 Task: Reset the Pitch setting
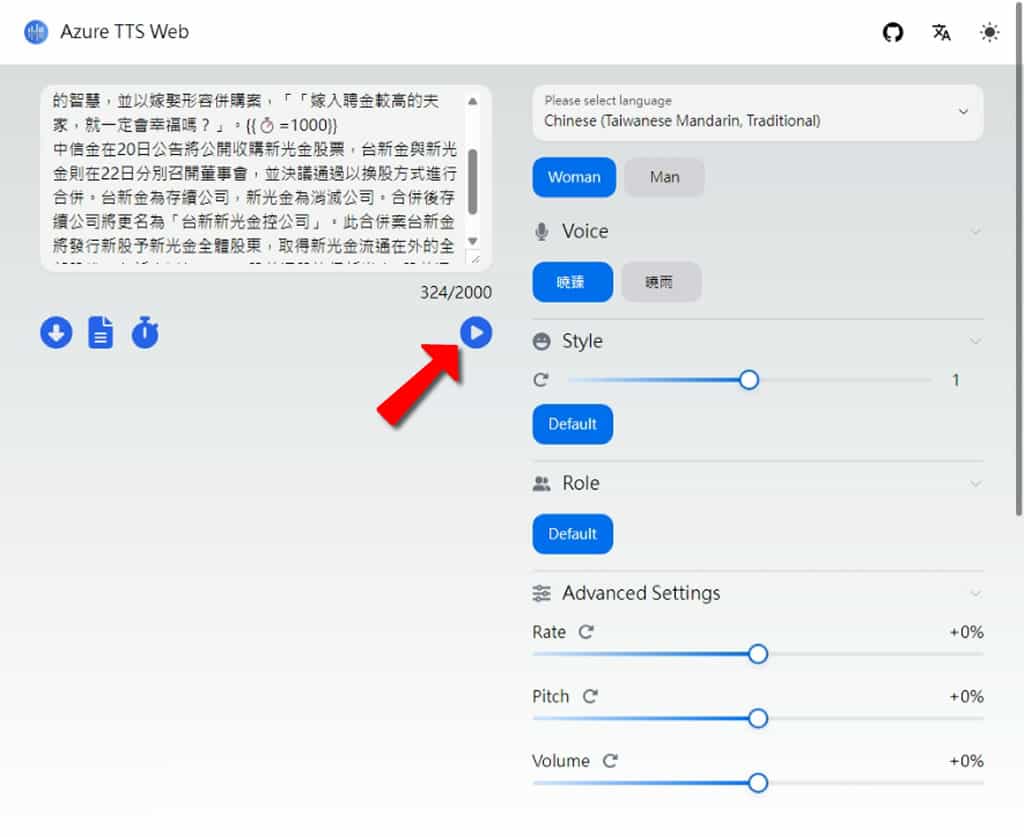(x=590, y=697)
